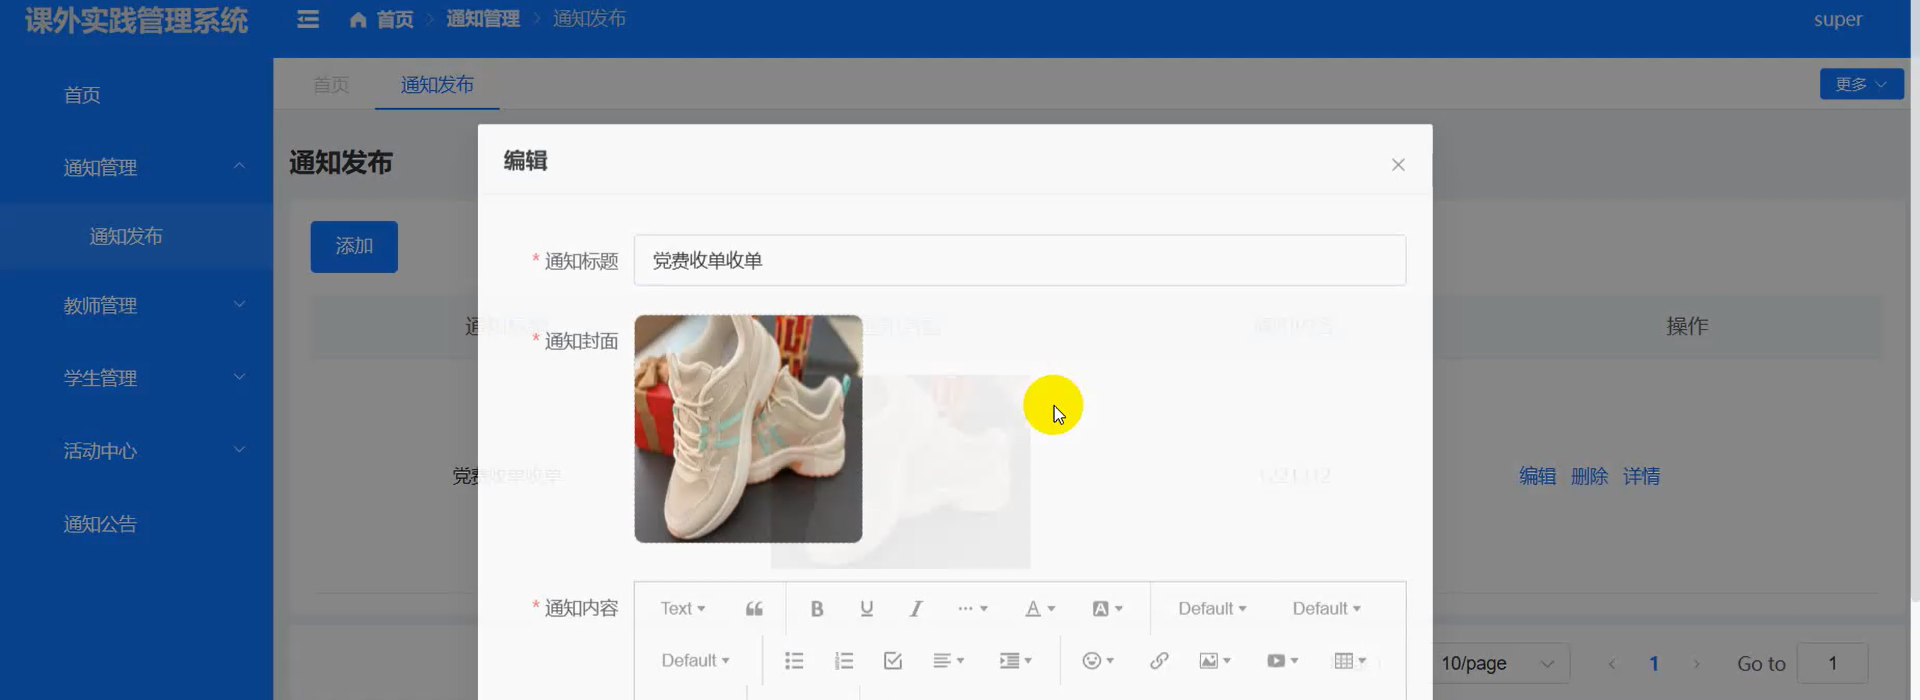Insert a numbered list
Screen dimensions: 1920x700
(x=844, y=660)
